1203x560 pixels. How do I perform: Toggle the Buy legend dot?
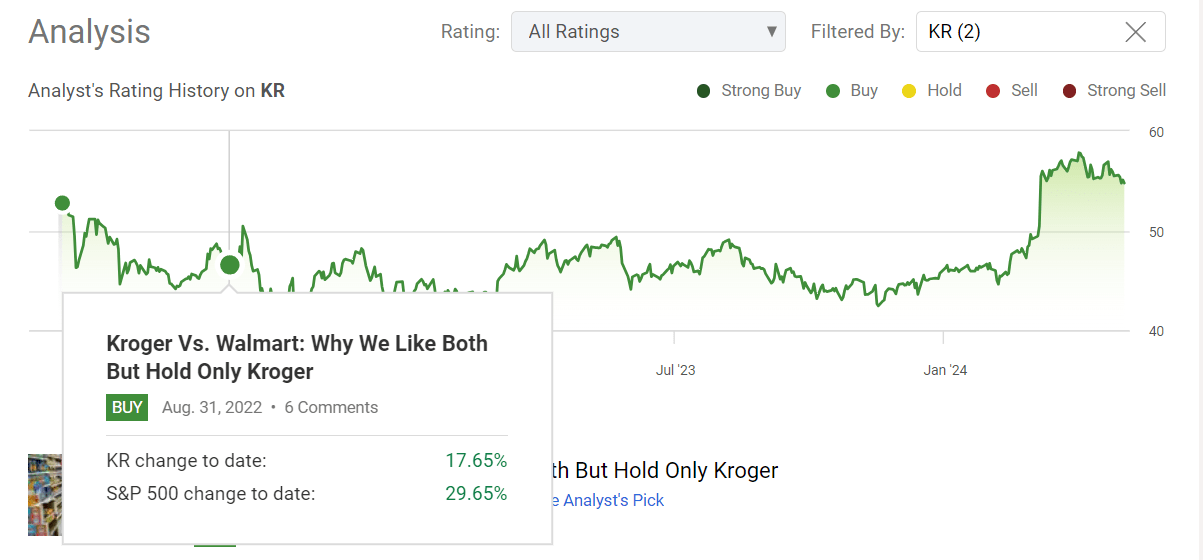click(x=832, y=91)
